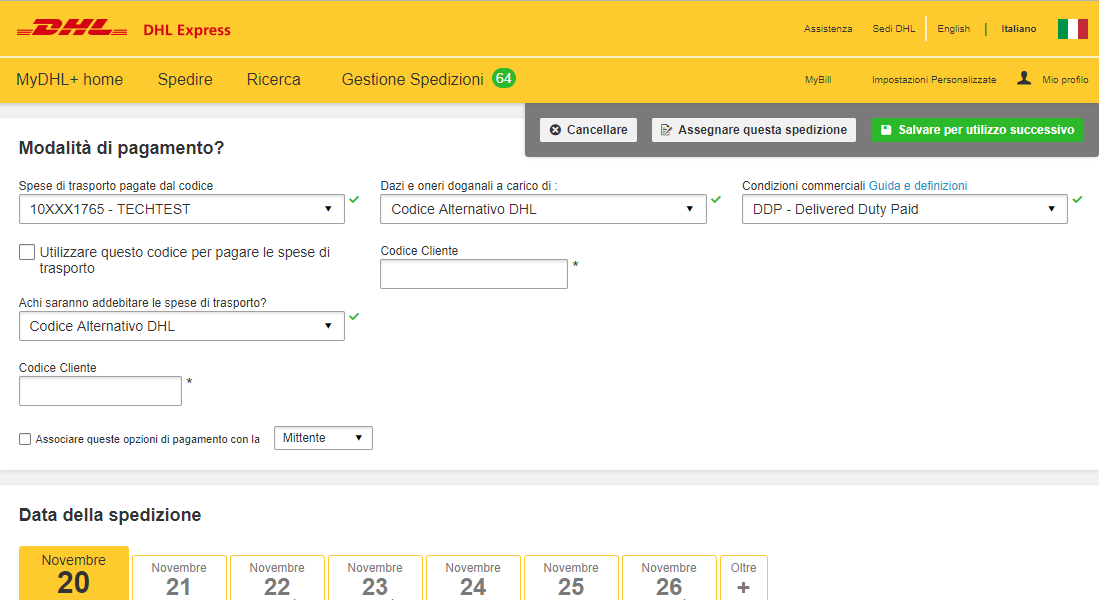Open the Assistenza link
The height and width of the screenshot is (600, 1099).
pyautogui.click(x=828, y=29)
